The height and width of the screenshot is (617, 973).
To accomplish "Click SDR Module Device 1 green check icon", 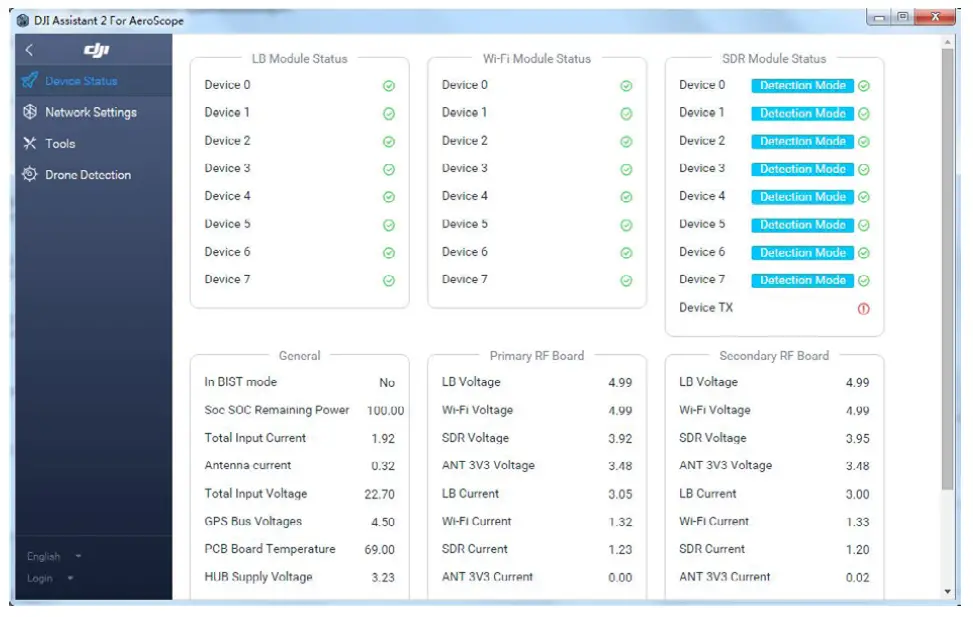I will click(864, 114).
